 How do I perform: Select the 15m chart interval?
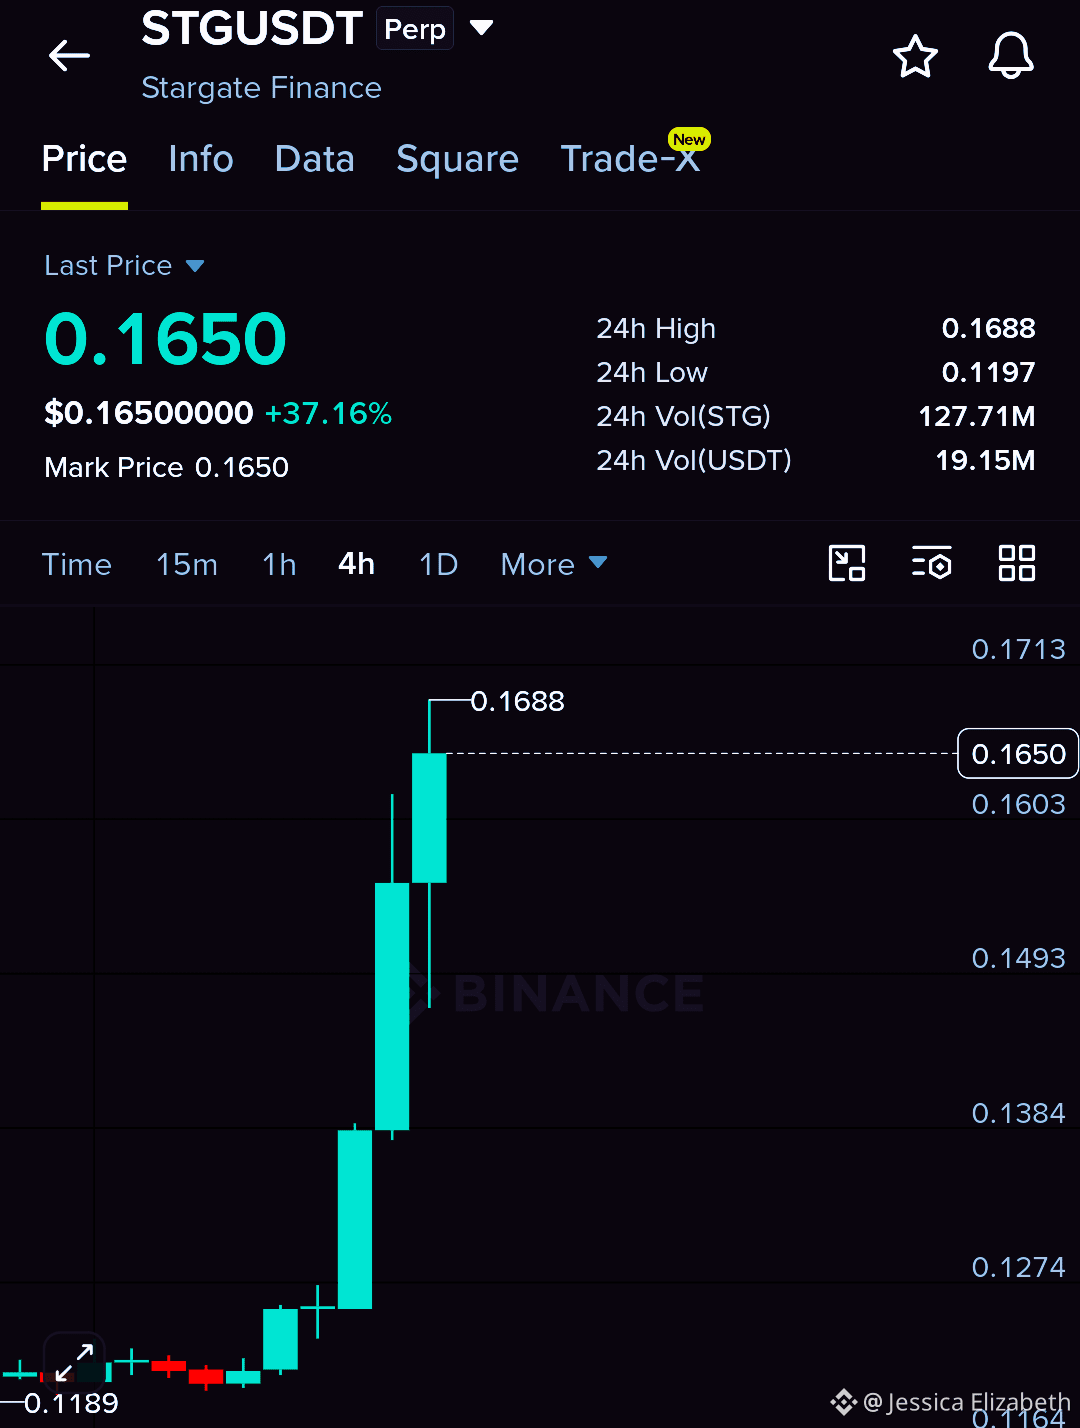187,564
